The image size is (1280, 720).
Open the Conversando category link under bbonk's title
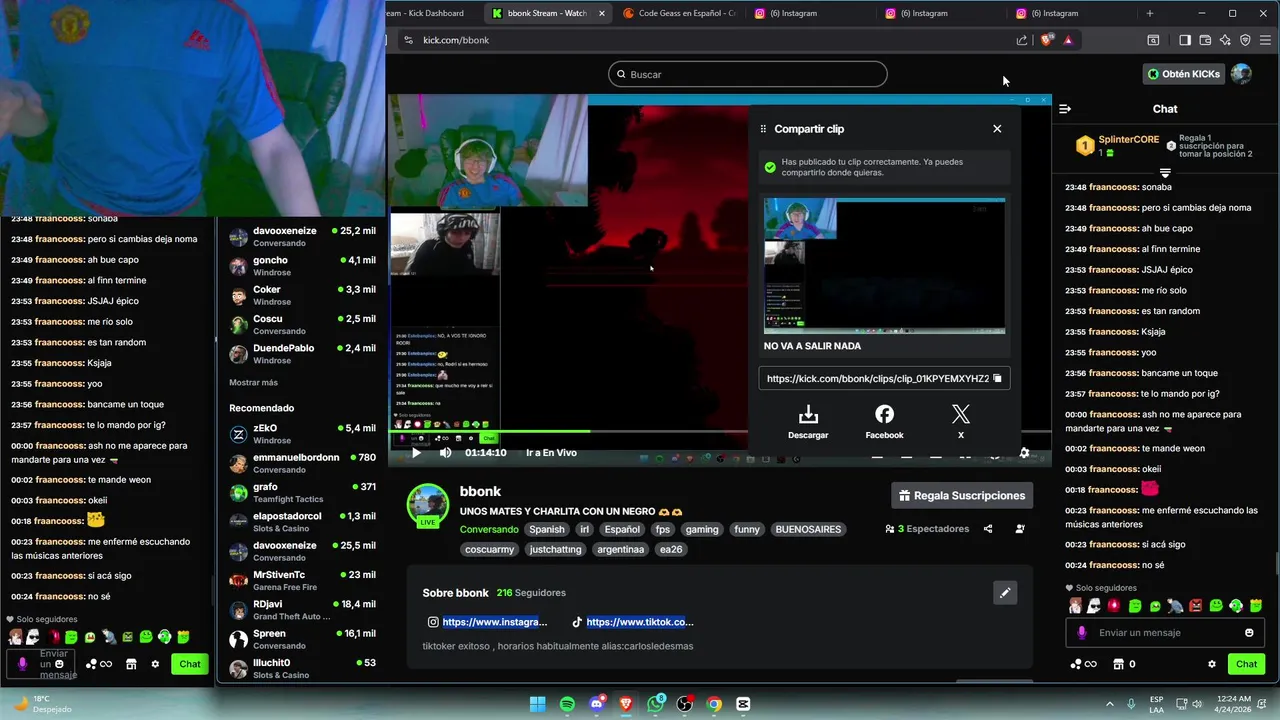coord(489,529)
